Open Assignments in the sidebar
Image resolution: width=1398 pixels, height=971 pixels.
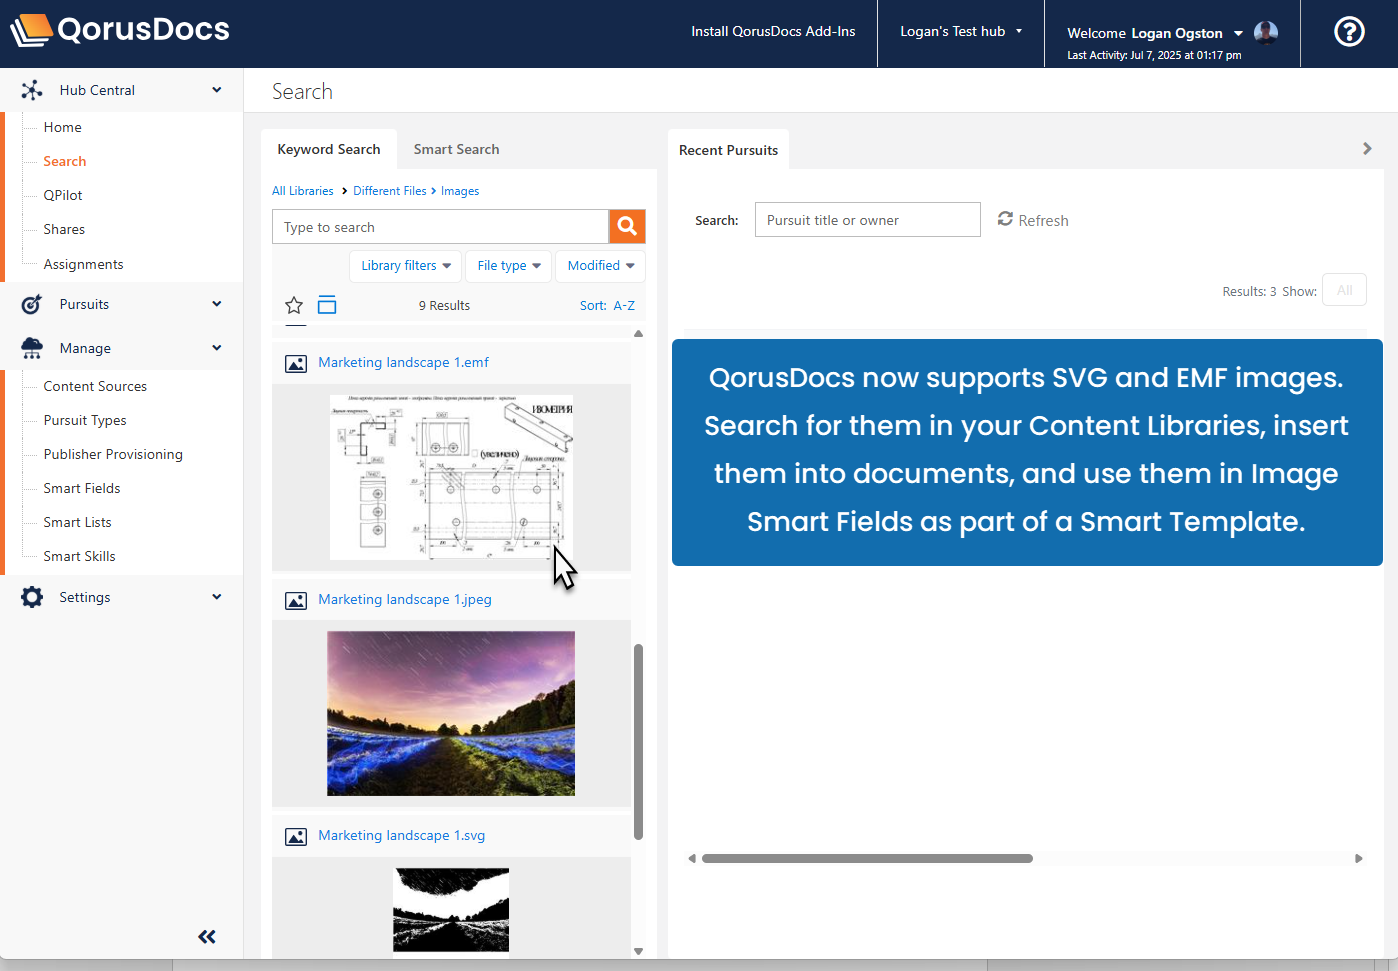[84, 264]
